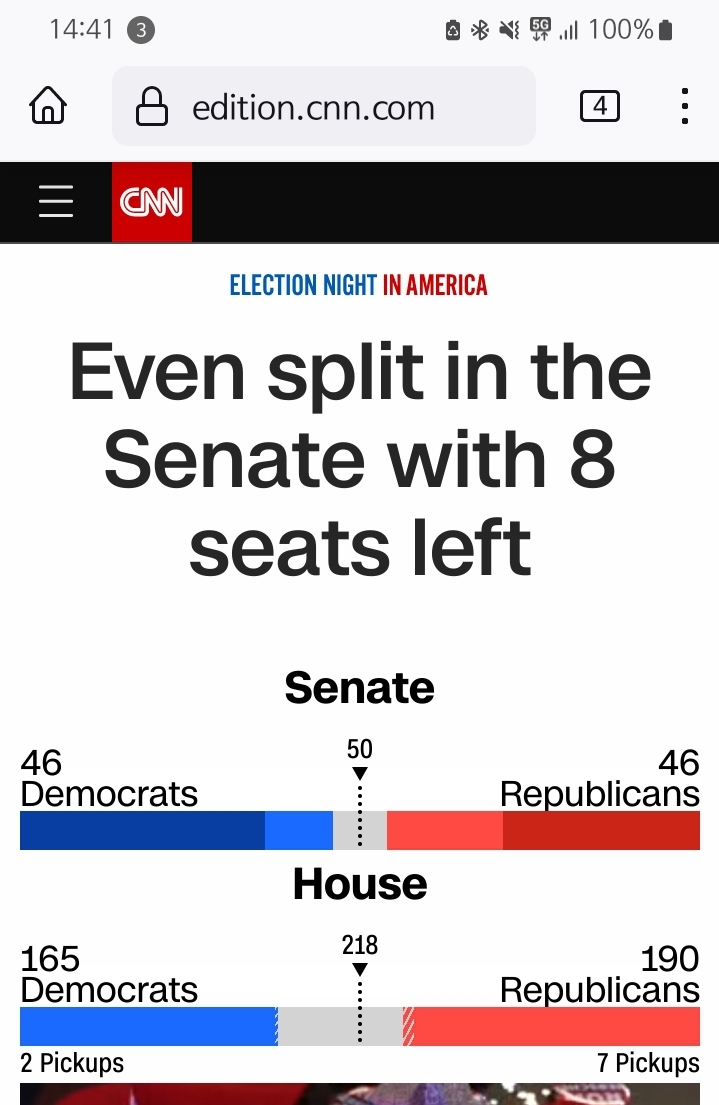The height and width of the screenshot is (1105, 719).
Task: Tap the muted sound status icon
Action: [509, 30]
